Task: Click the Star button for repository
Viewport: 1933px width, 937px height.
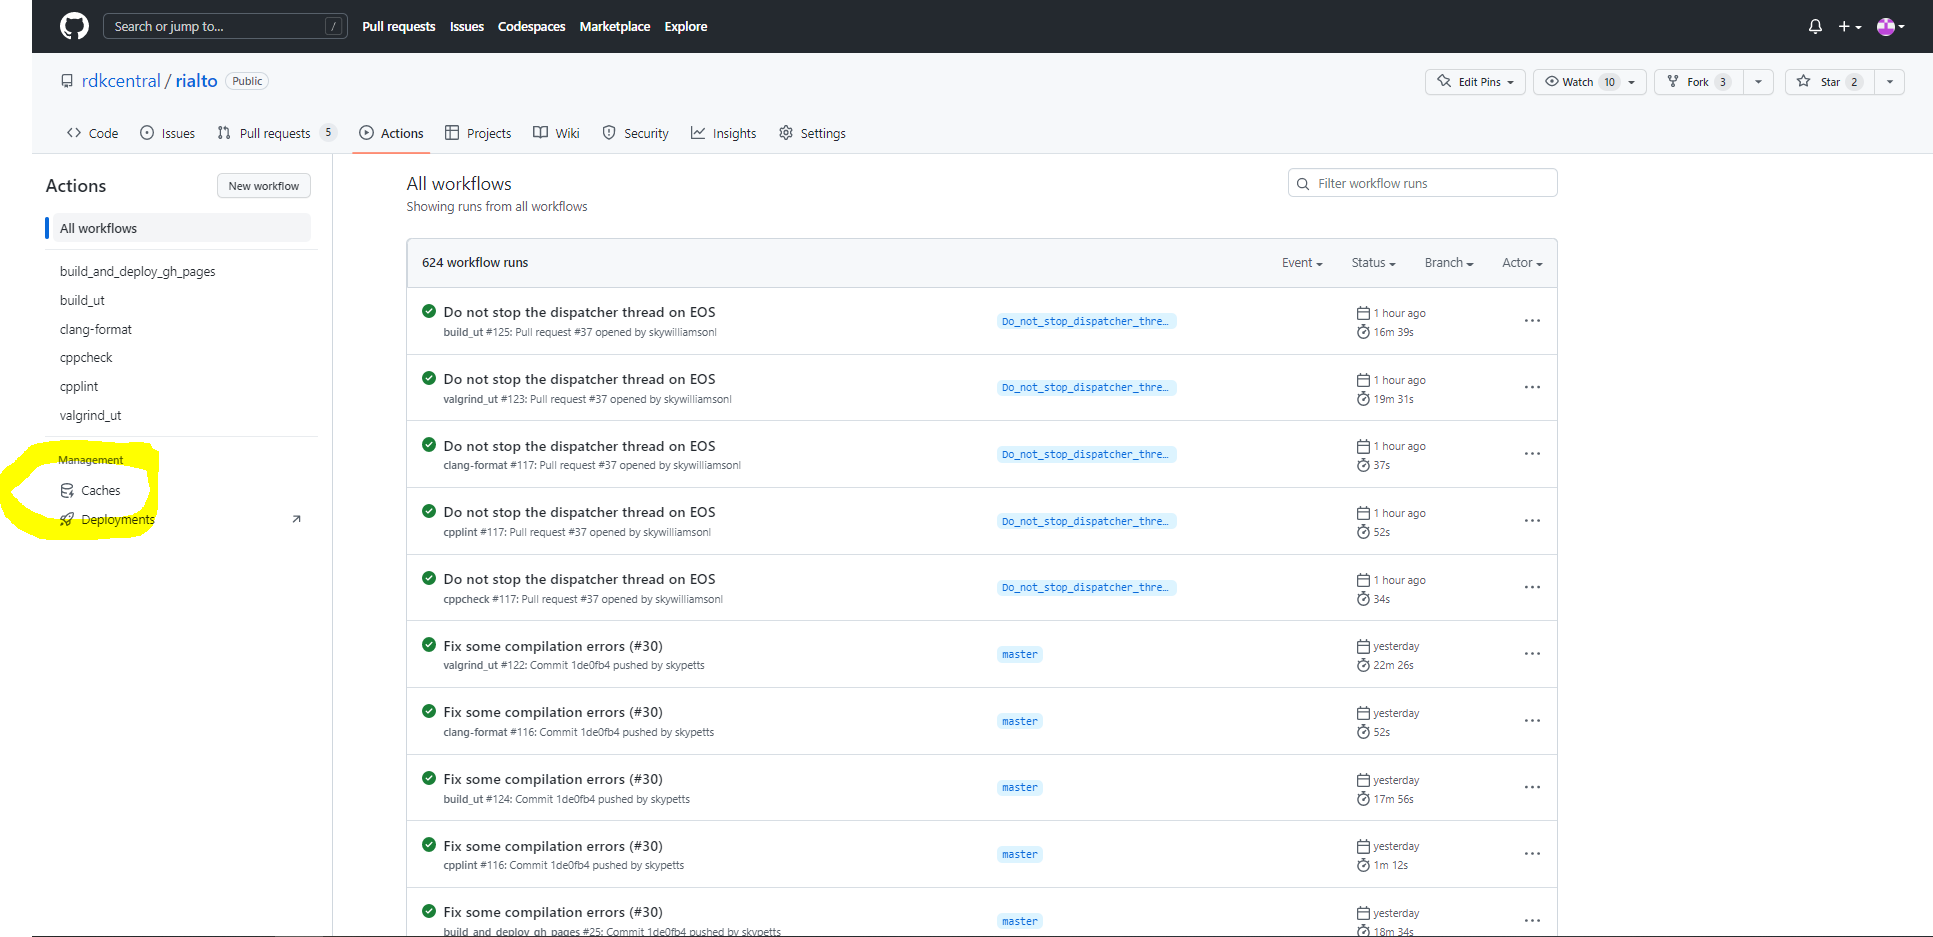Action: point(1828,82)
